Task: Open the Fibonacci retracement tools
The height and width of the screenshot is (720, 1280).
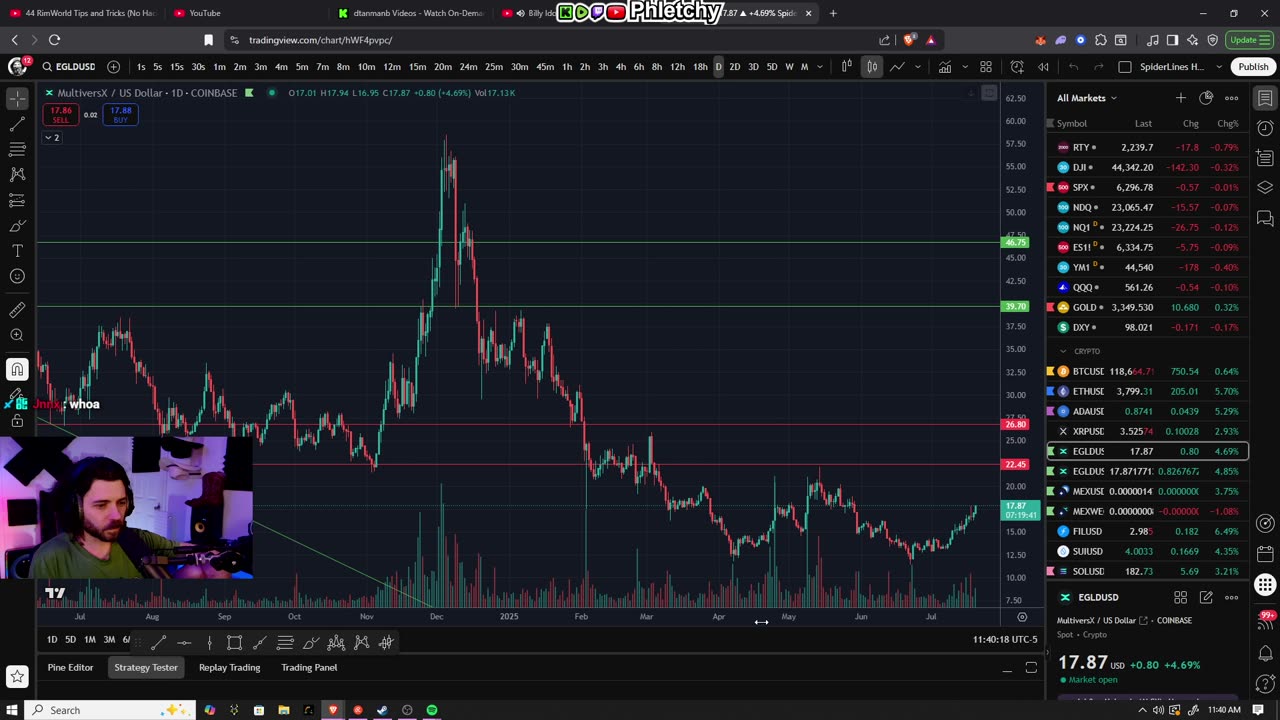Action: pyautogui.click(x=17, y=149)
